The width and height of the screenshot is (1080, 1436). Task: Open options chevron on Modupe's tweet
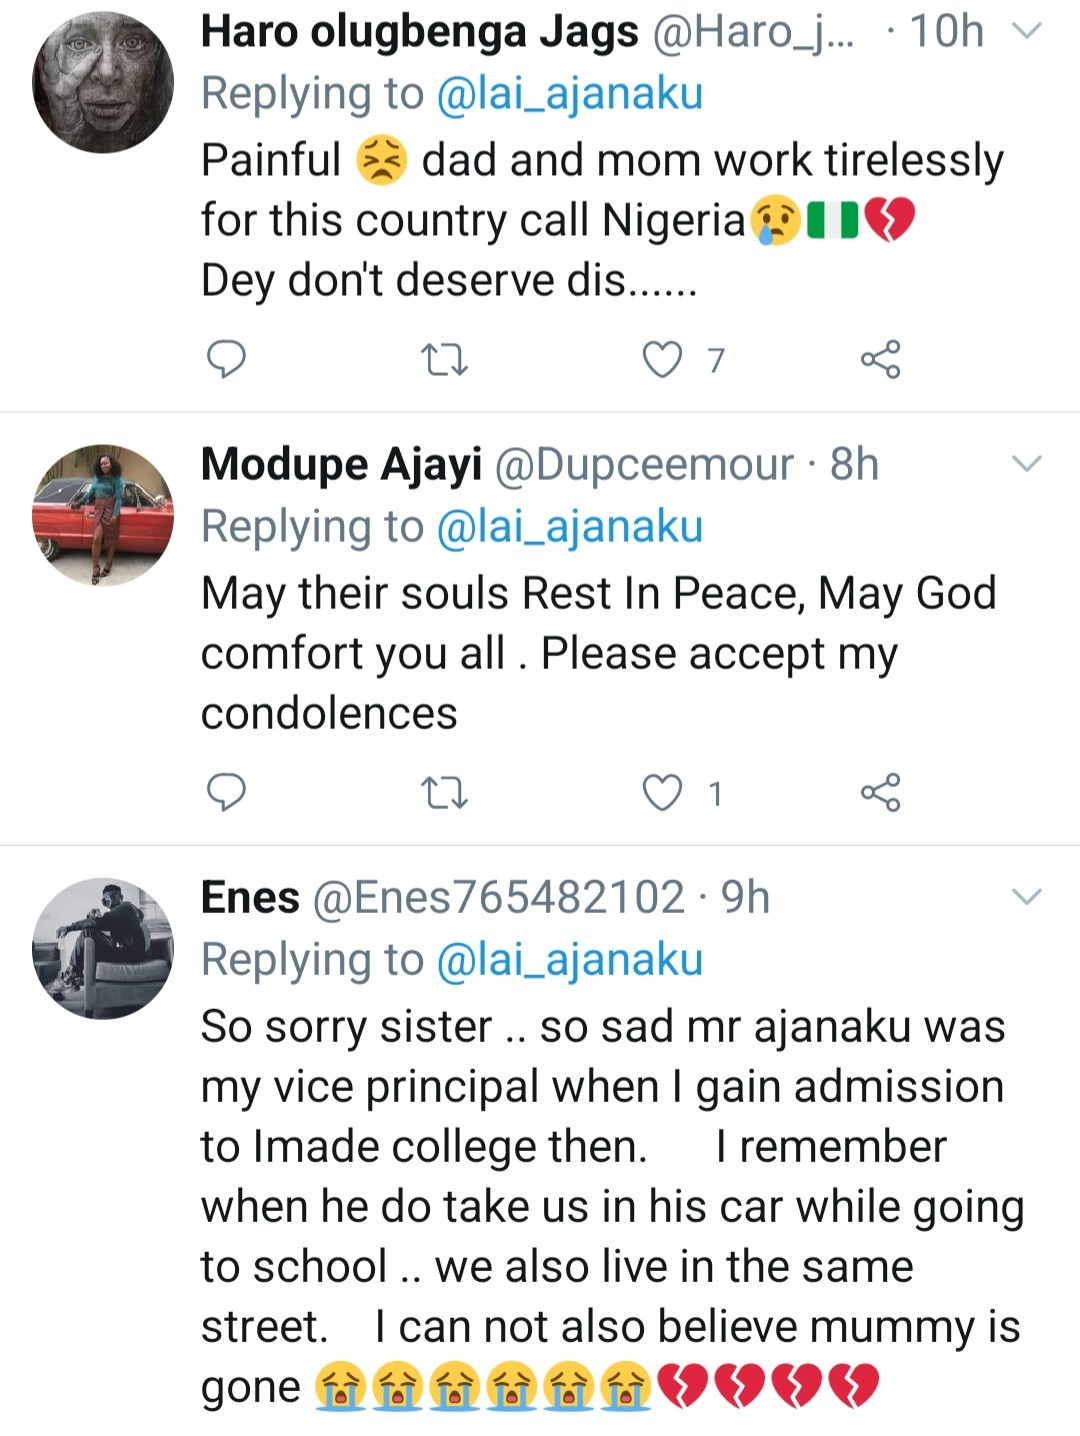[1027, 464]
